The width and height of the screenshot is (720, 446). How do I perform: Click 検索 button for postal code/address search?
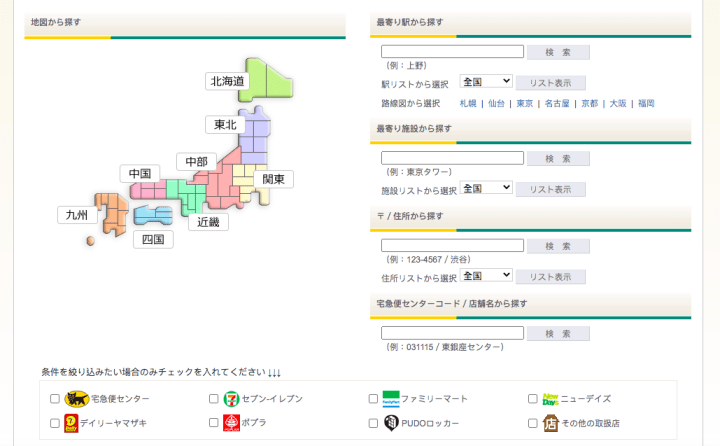click(558, 246)
